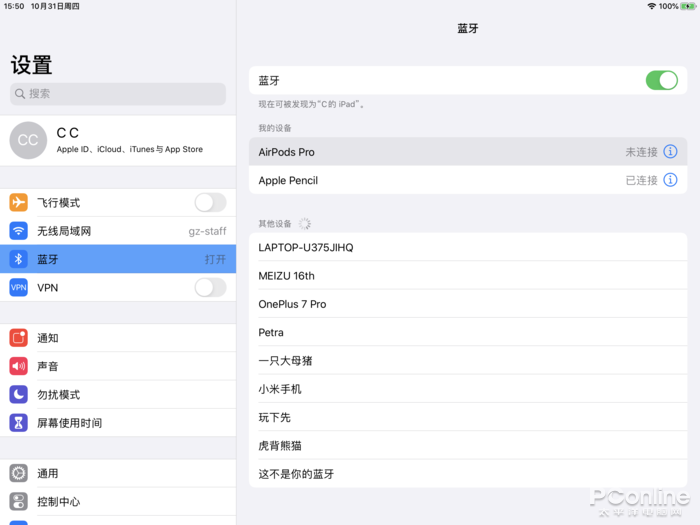Focus the 搜索 search field
This screenshot has height=525, width=700.
[118, 94]
